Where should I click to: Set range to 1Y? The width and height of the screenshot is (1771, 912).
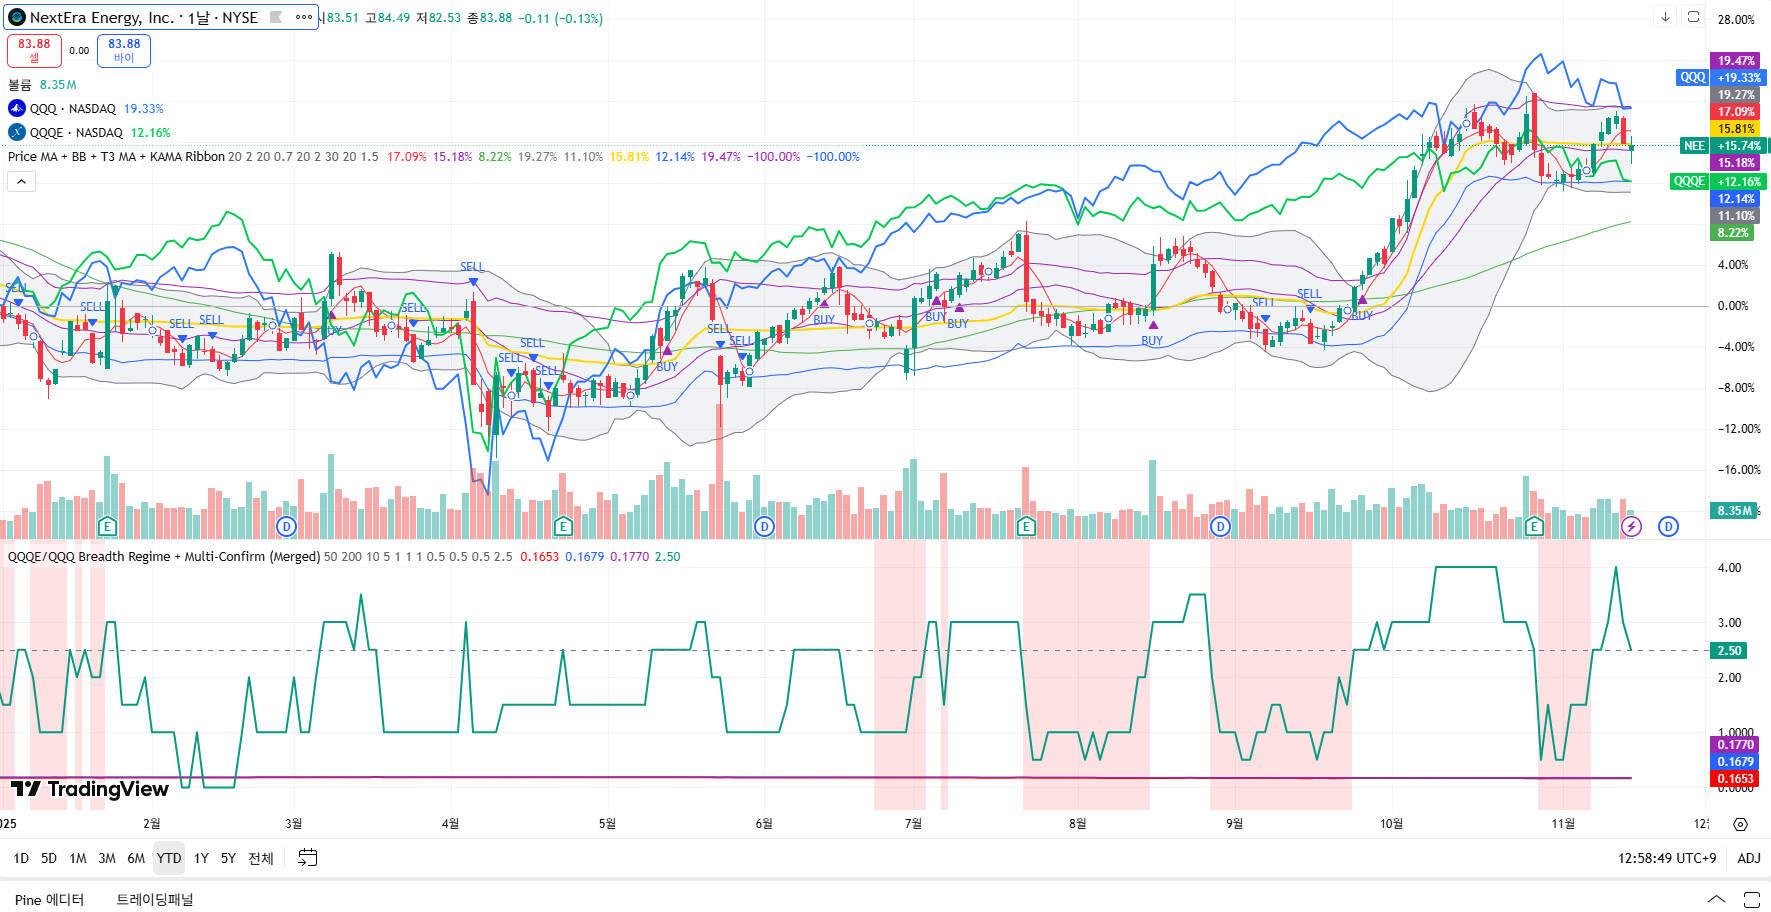(x=201, y=858)
